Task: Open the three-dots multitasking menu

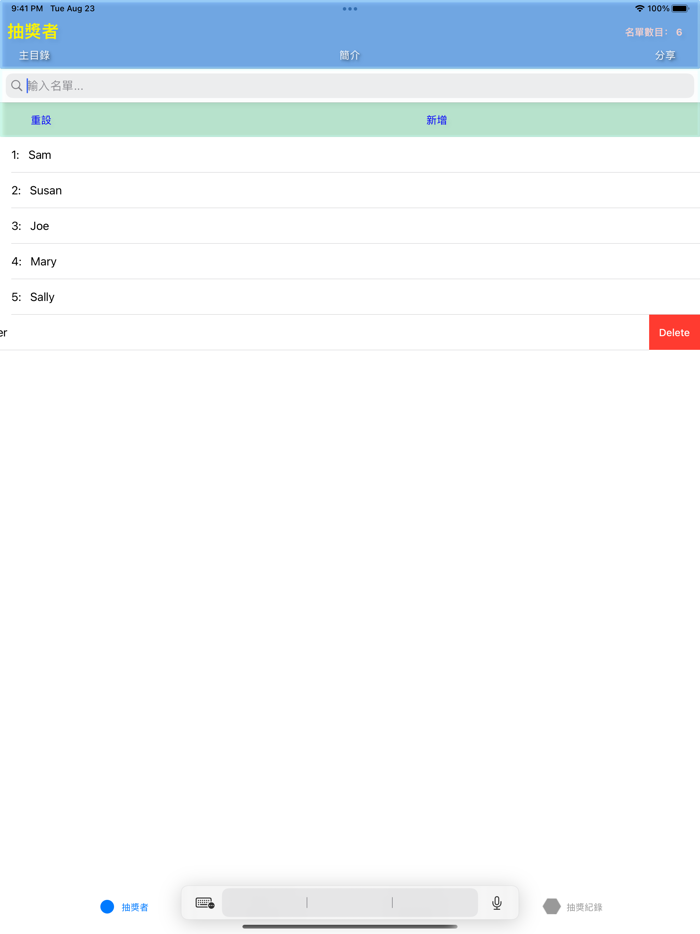Action: pyautogui.click(x=350, y=9)
